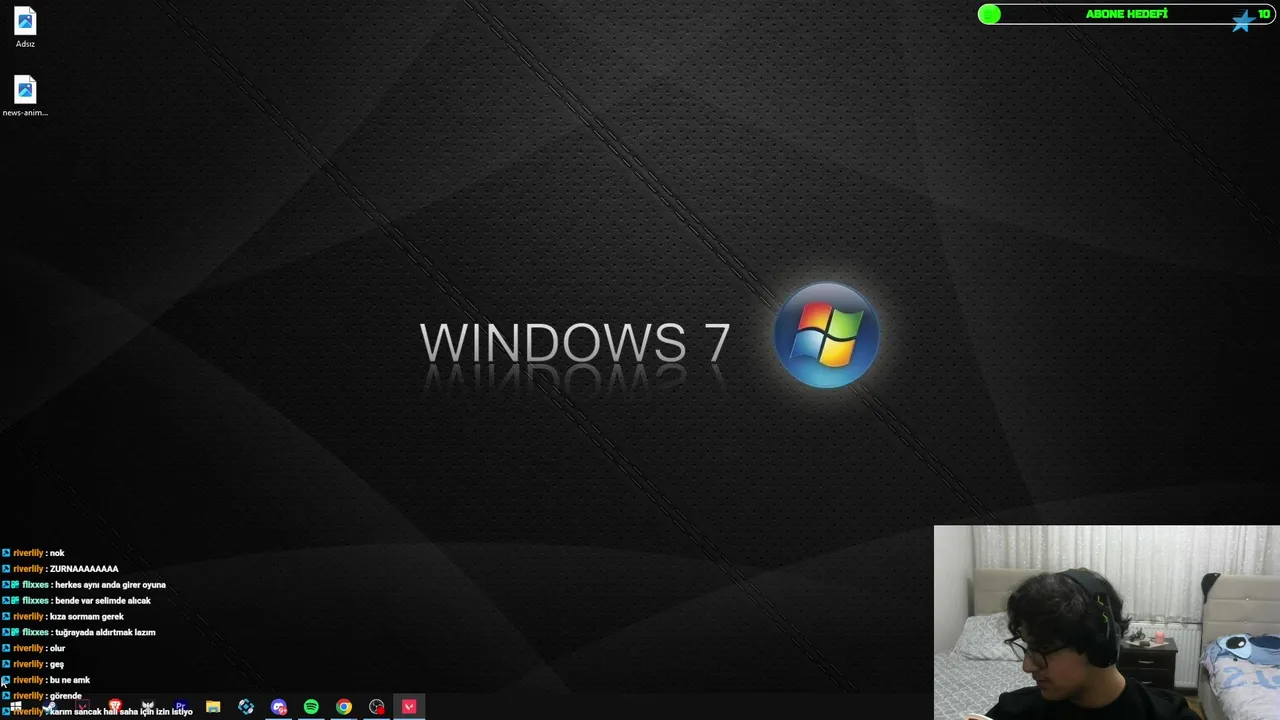
Task: Launch Steam from the taskbar
Action: click(x=50, y=706)
